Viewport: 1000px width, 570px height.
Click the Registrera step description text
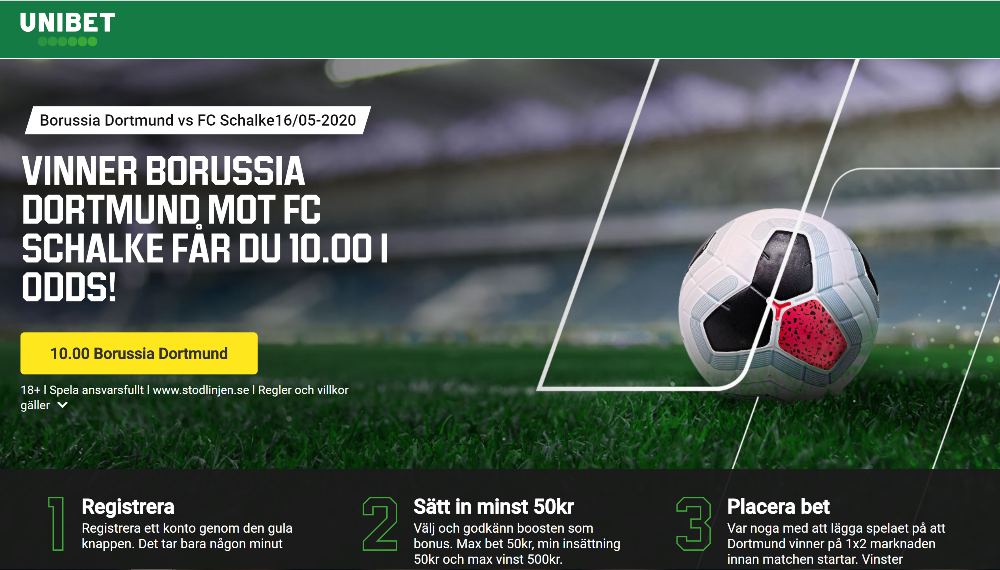[187, 536]
